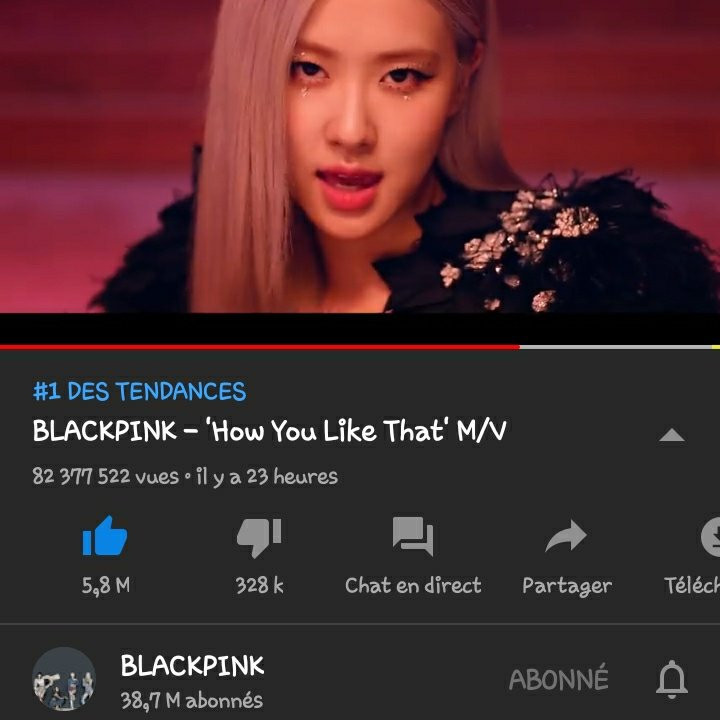Tap the Partager share arrow icon
Image resolution: width=720 pixels, height=720 pixels.
[x=566, y=535]
